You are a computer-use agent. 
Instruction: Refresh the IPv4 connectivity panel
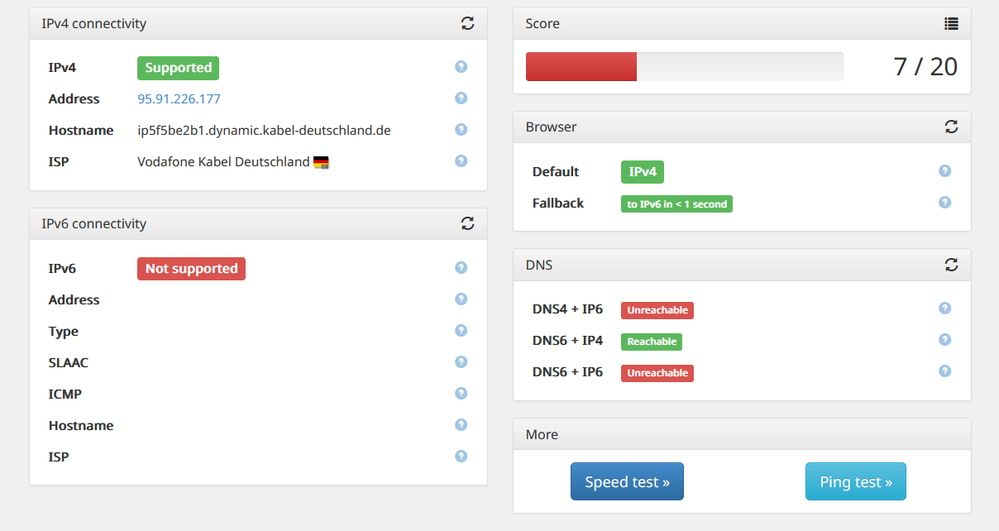467,23
